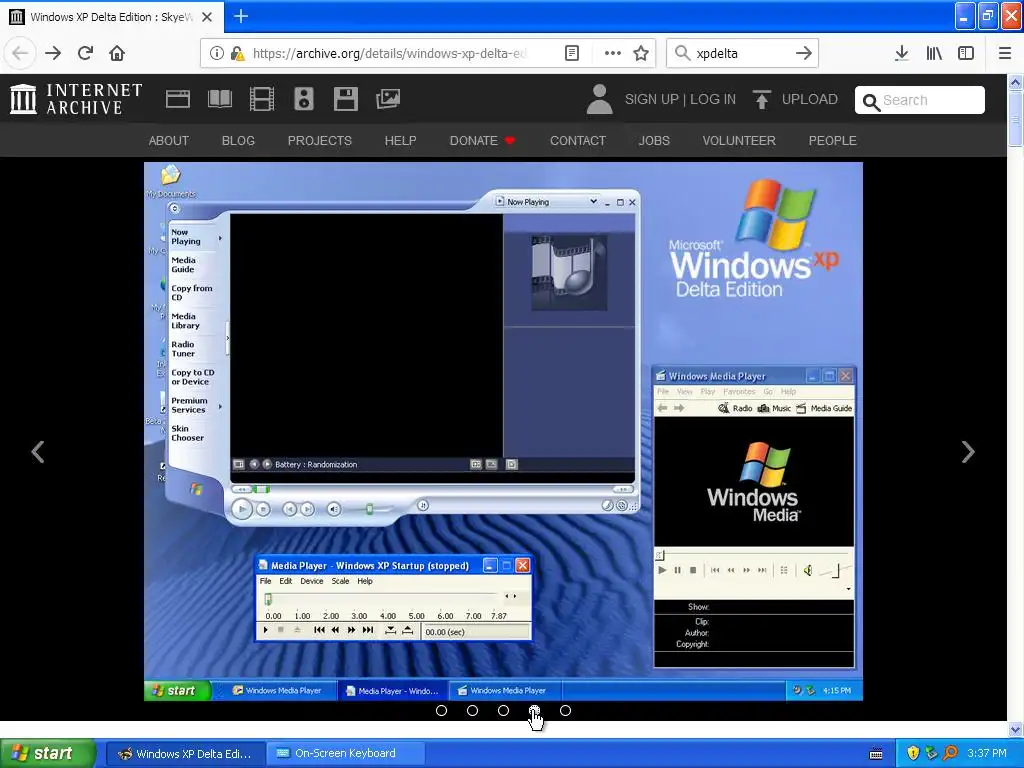Click the Internet Archive logo

pyautogui.click(x=76, y=99)
